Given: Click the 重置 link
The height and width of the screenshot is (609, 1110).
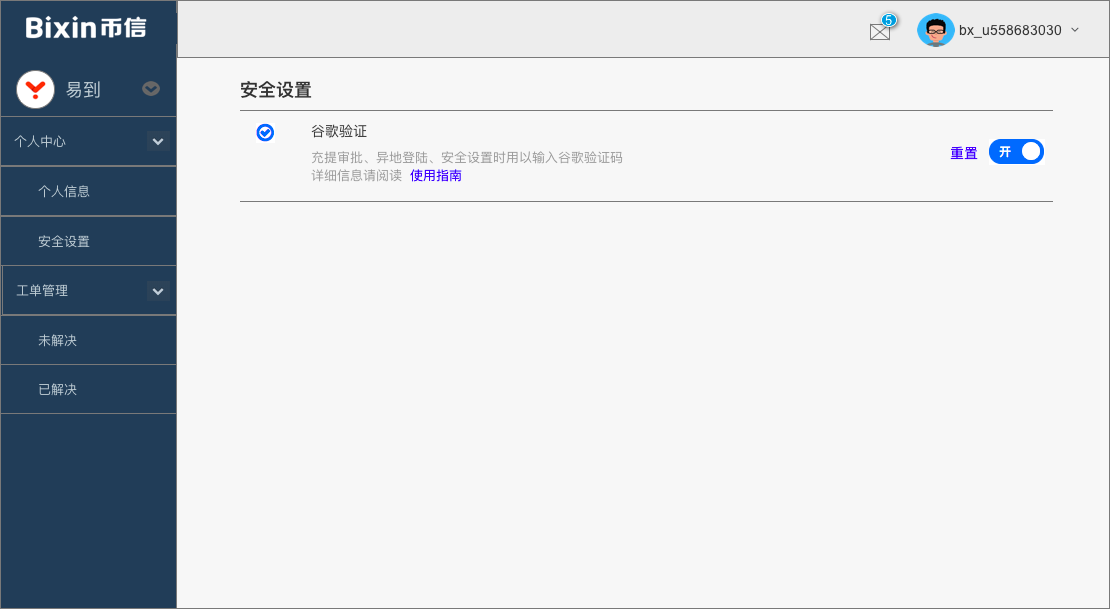Looking at the screenshot, I should click(964, 153).
